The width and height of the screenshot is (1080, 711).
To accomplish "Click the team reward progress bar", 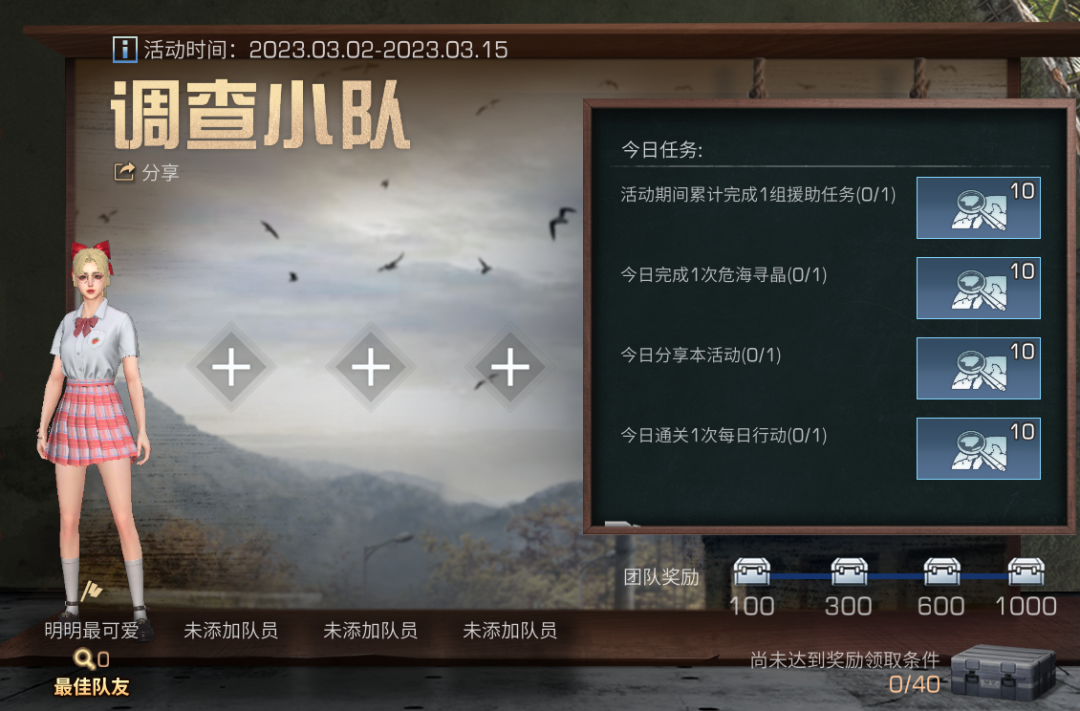I will [889, 576].
